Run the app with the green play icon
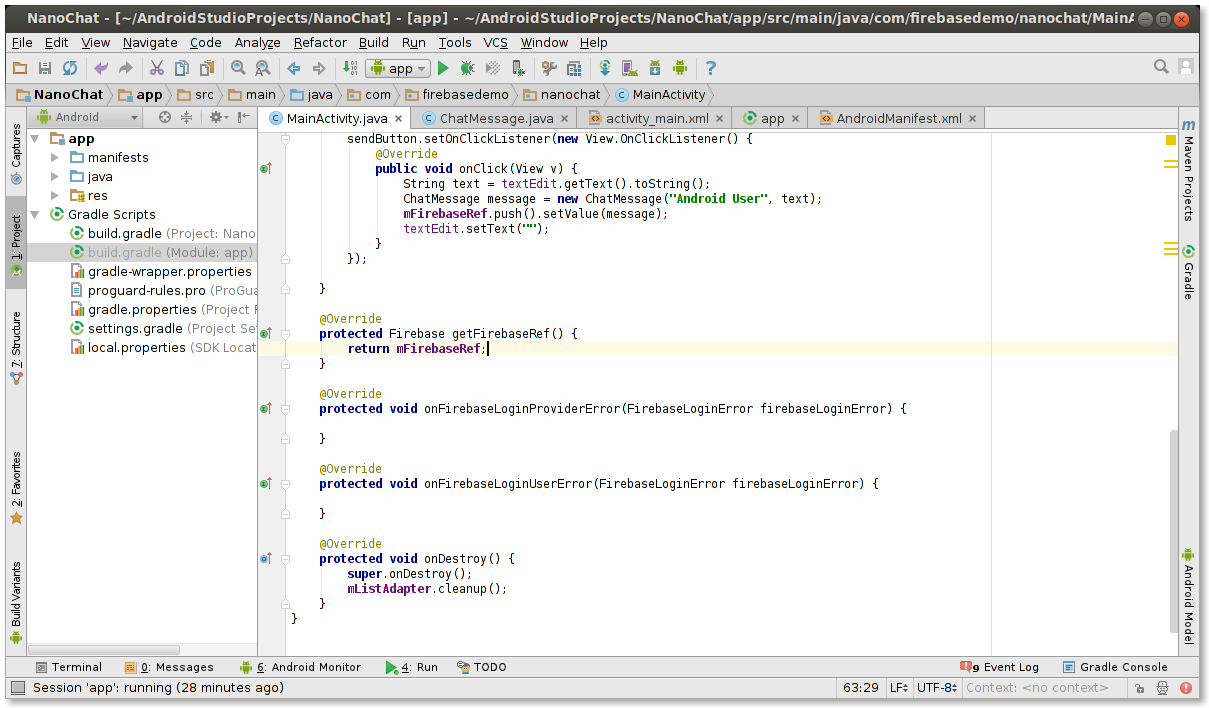 tap(443, 68)
